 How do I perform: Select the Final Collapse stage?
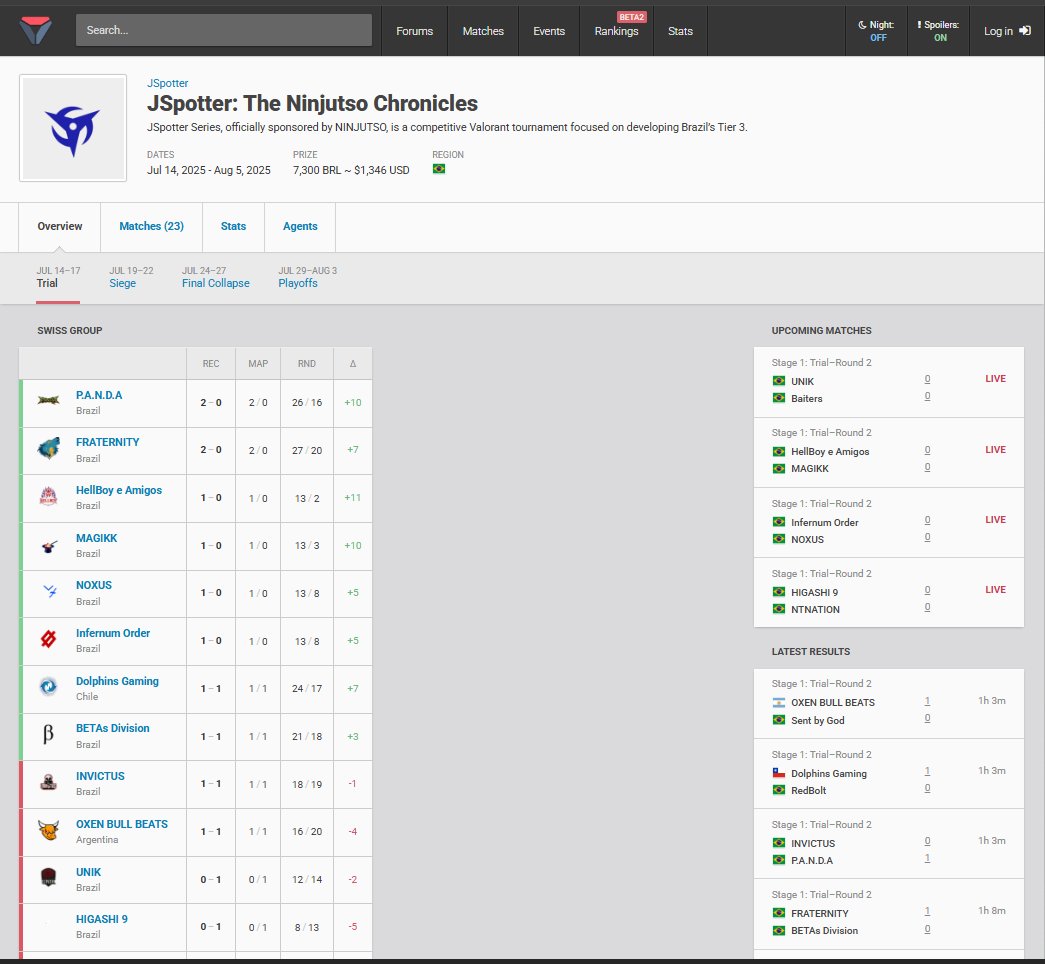[215, 277]
